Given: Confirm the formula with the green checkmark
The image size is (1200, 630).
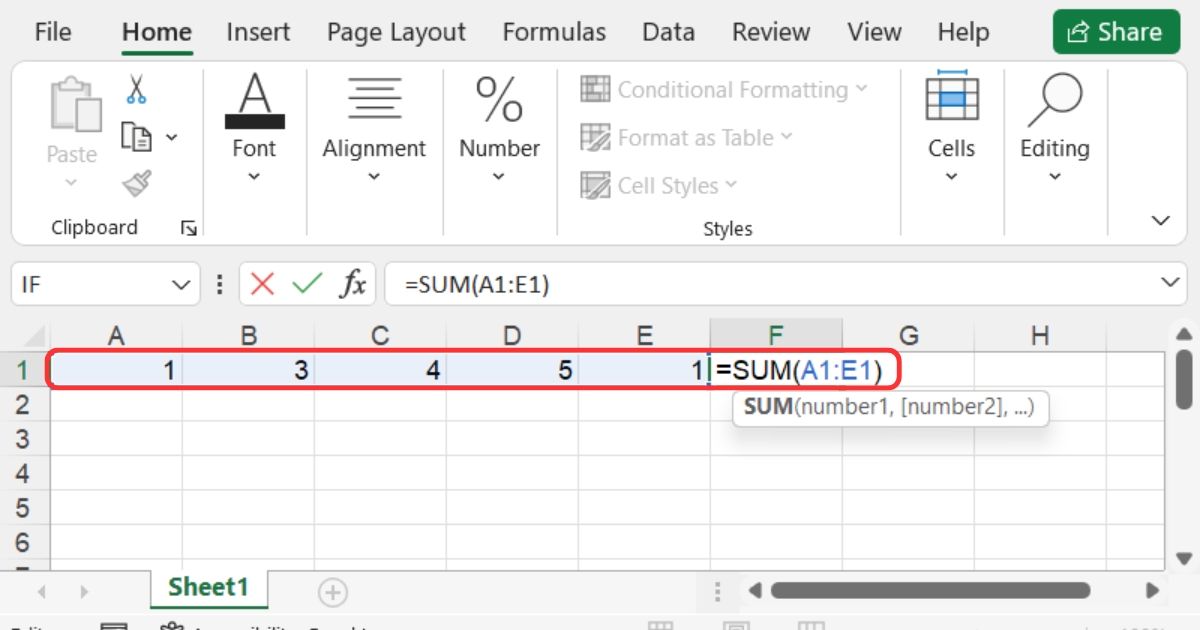Looking at the screenshot, I should point(307,285).
